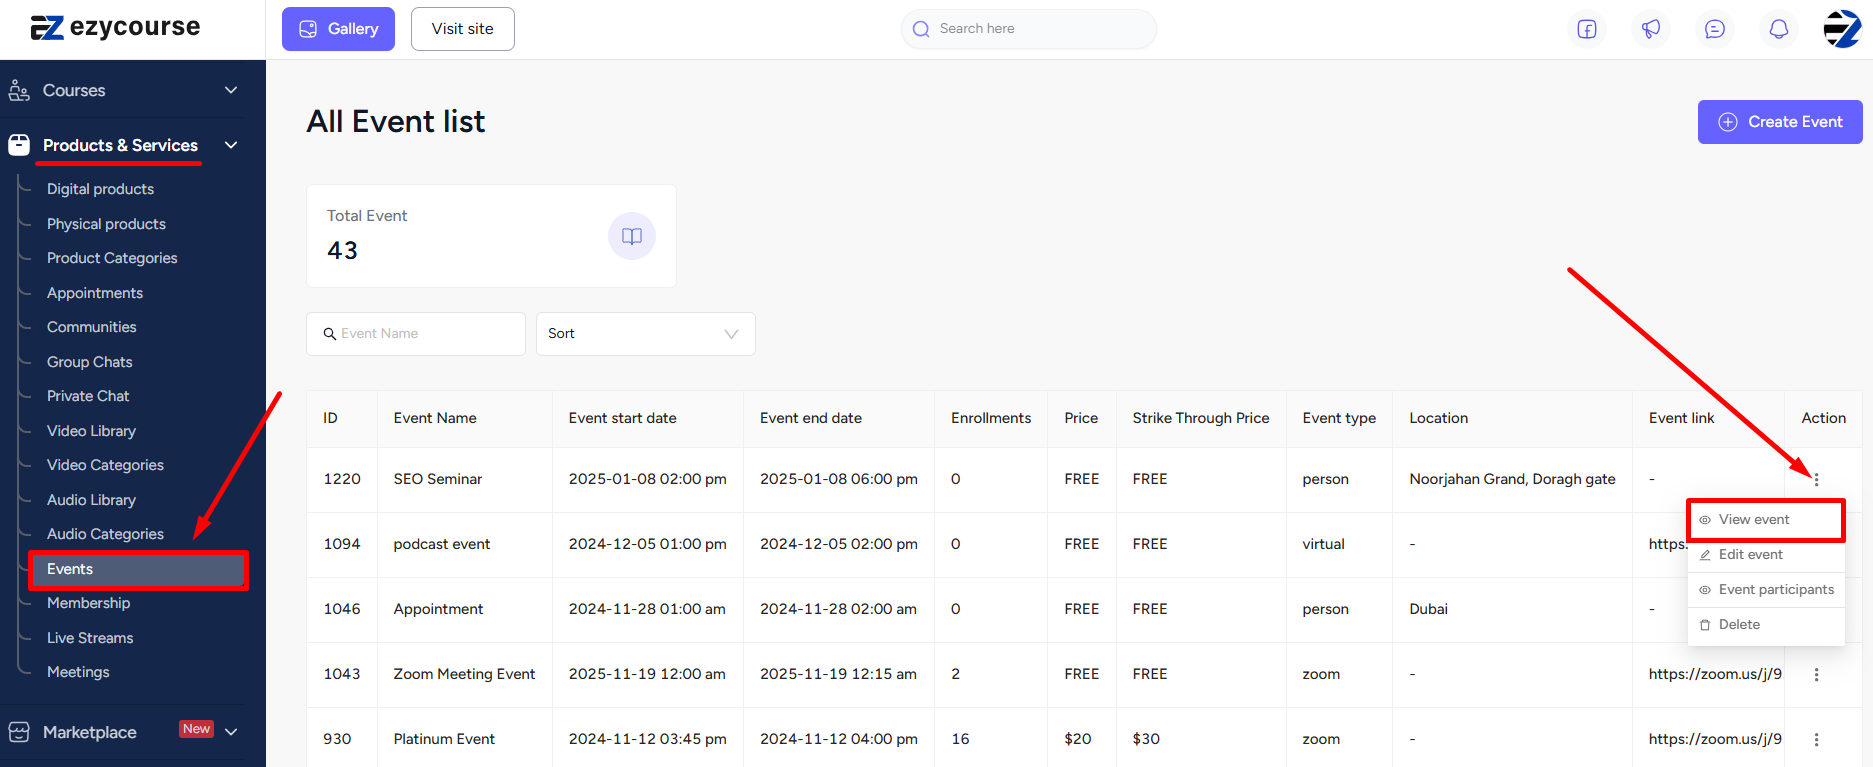Screen dimensions: 1873x767
Task: Focus the Search here field
Action: (x=1029, y=29)
